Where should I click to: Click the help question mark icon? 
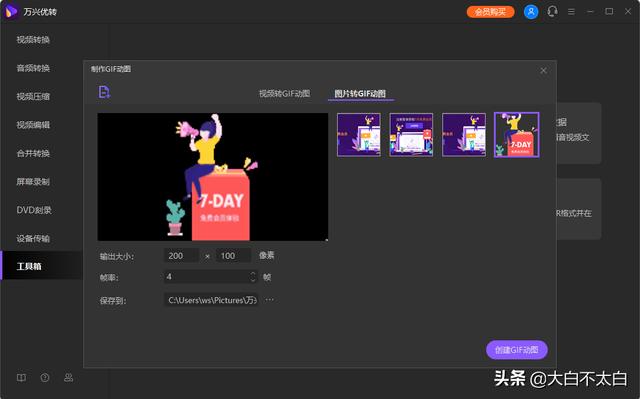click(x=45, y=377)
